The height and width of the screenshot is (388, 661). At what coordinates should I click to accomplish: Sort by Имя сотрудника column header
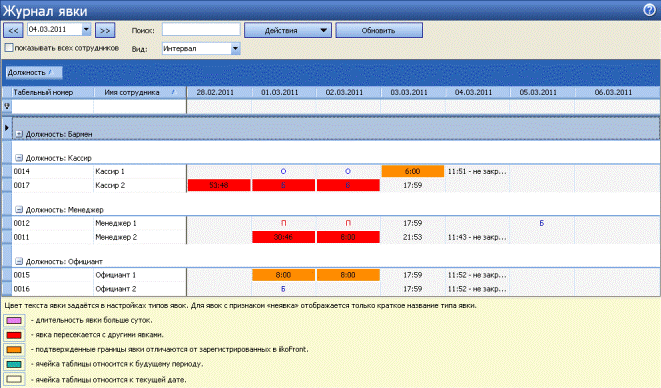(140, 92)
